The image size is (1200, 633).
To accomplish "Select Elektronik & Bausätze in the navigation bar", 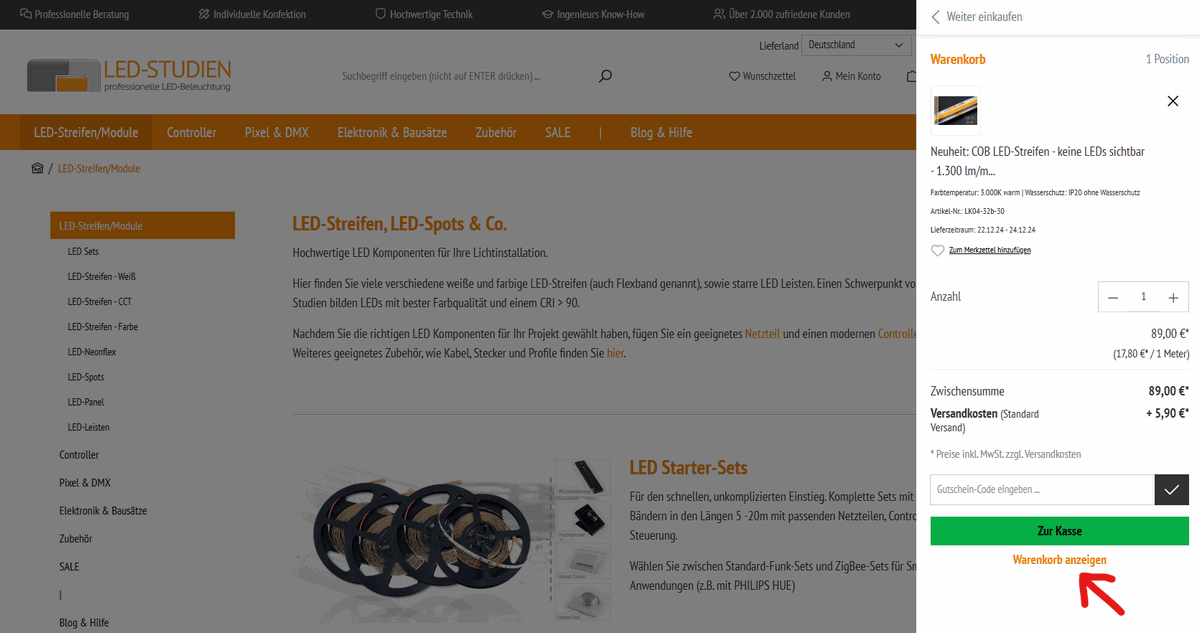I will 392,132.
